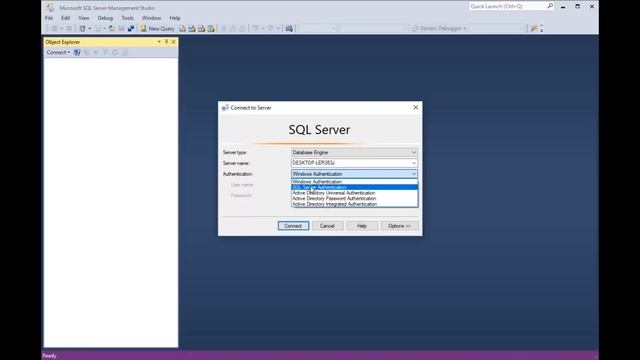Choose Active Directory Universal Authentication

[354, 193]
